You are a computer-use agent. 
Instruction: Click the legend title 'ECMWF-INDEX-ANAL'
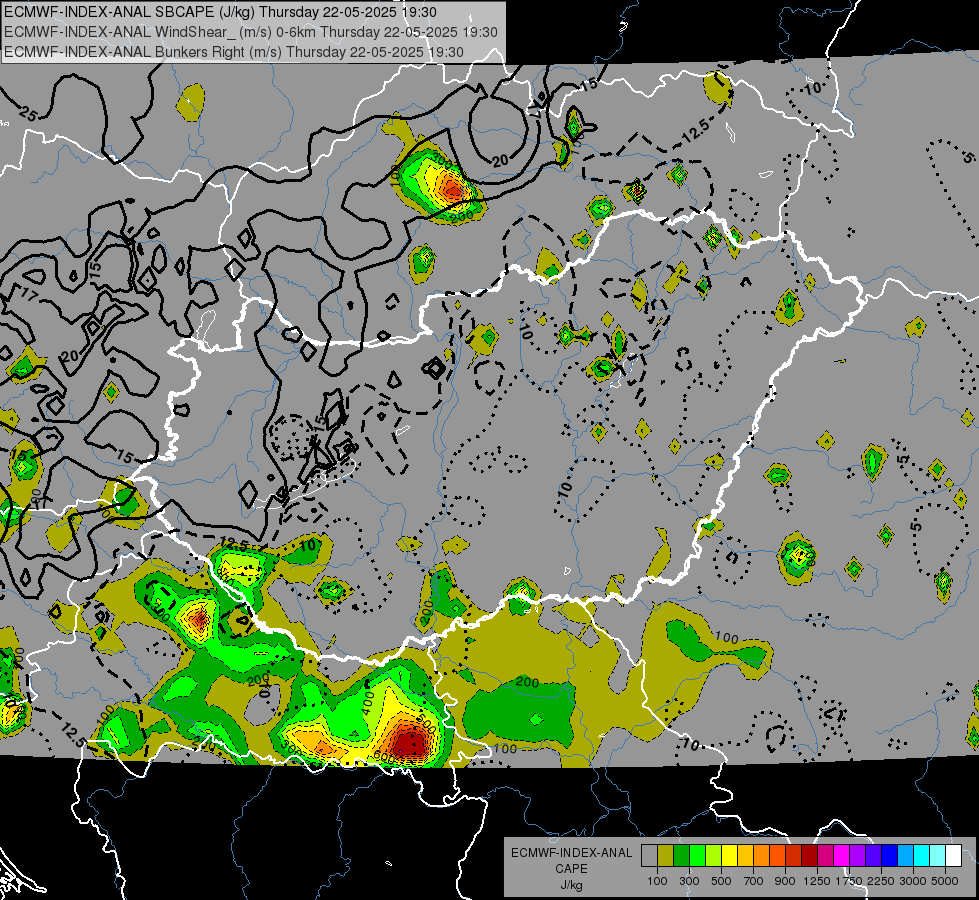(x=571, y=853)
